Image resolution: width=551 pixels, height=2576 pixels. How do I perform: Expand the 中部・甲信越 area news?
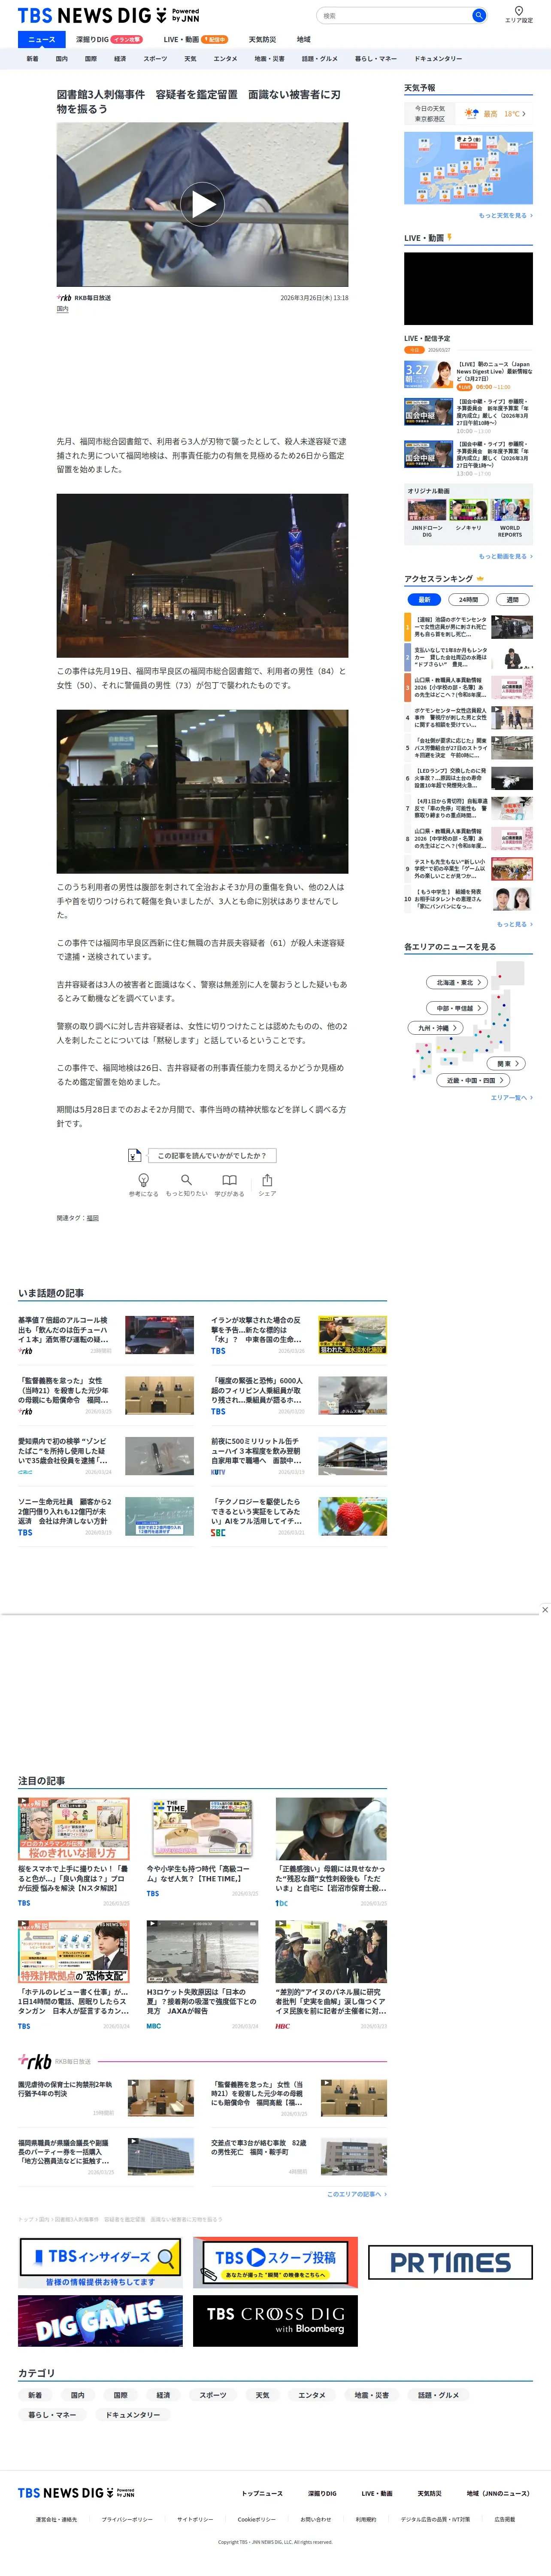coord(458,1008)
